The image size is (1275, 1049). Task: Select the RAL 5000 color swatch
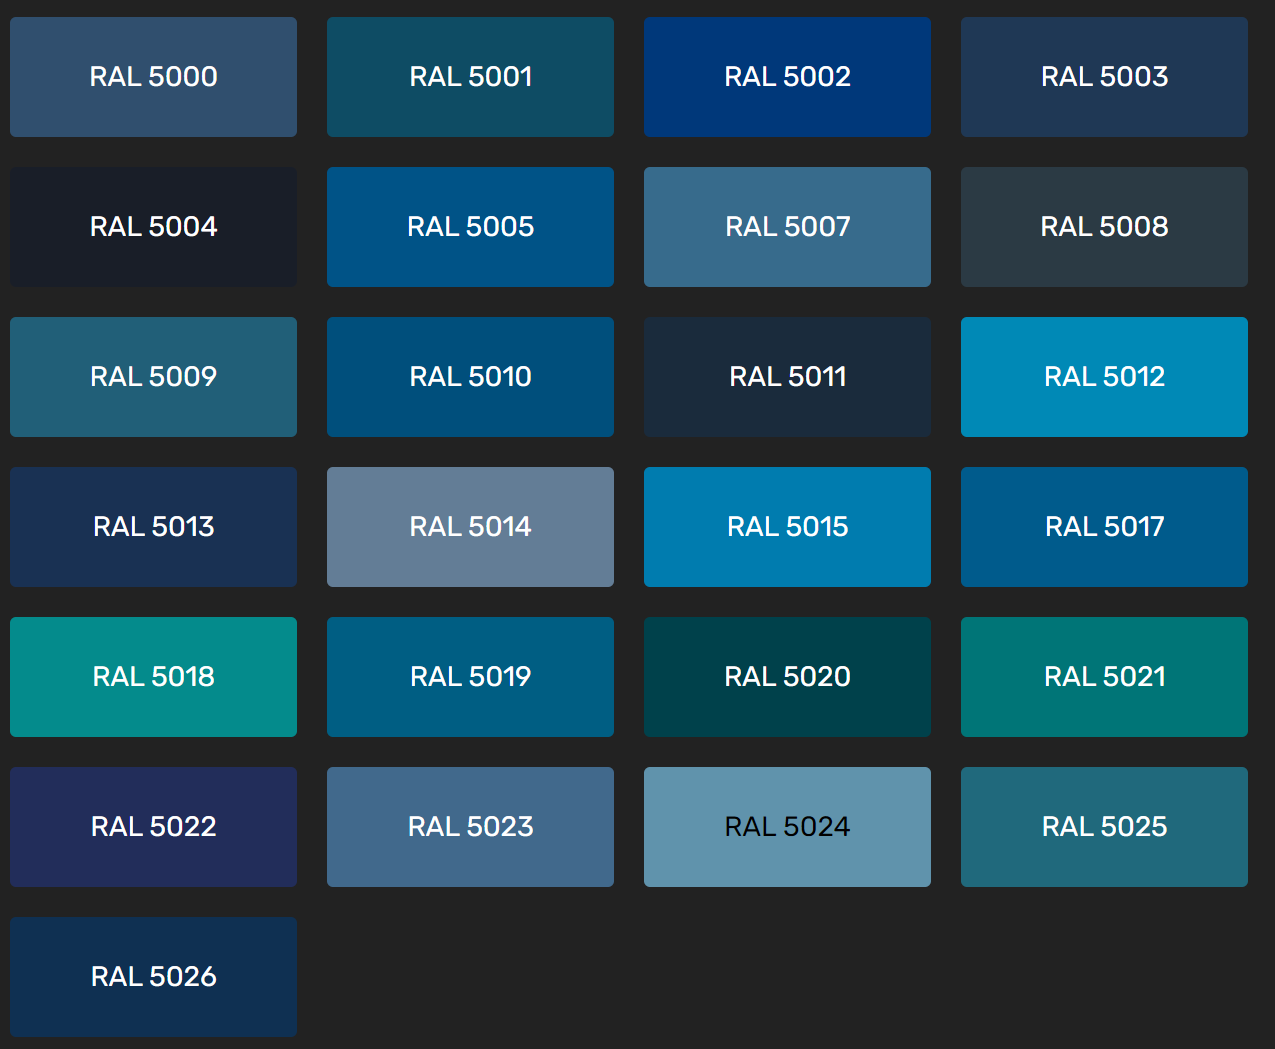point(153,77)
